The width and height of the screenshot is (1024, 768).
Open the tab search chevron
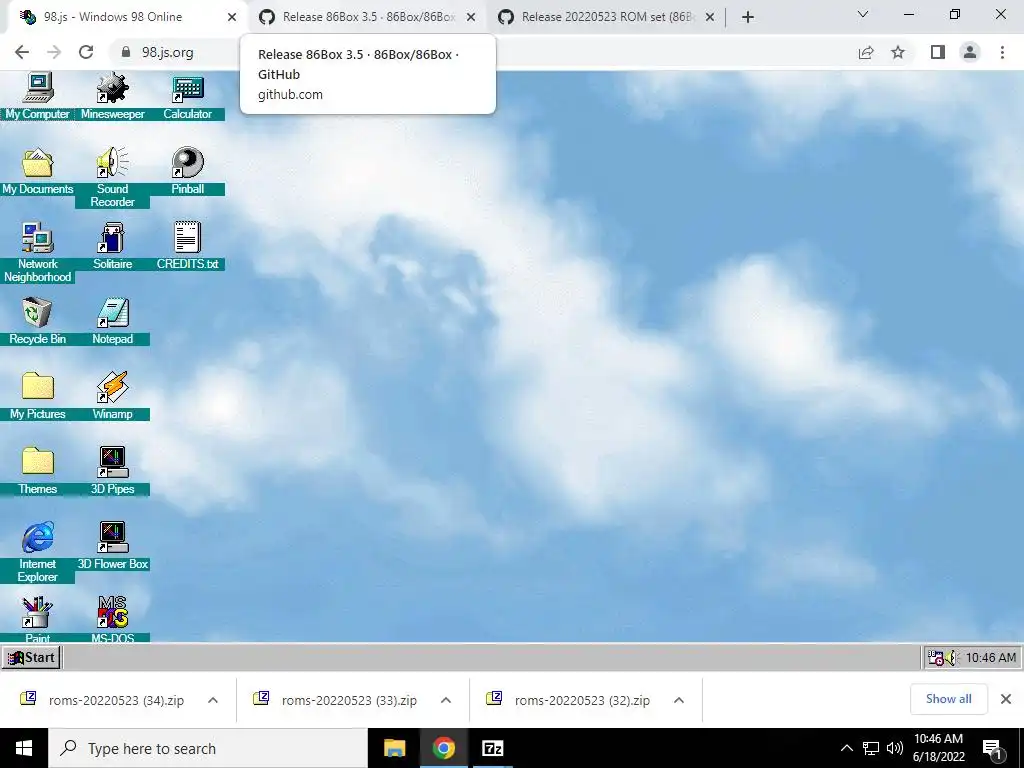click(863, 14)
